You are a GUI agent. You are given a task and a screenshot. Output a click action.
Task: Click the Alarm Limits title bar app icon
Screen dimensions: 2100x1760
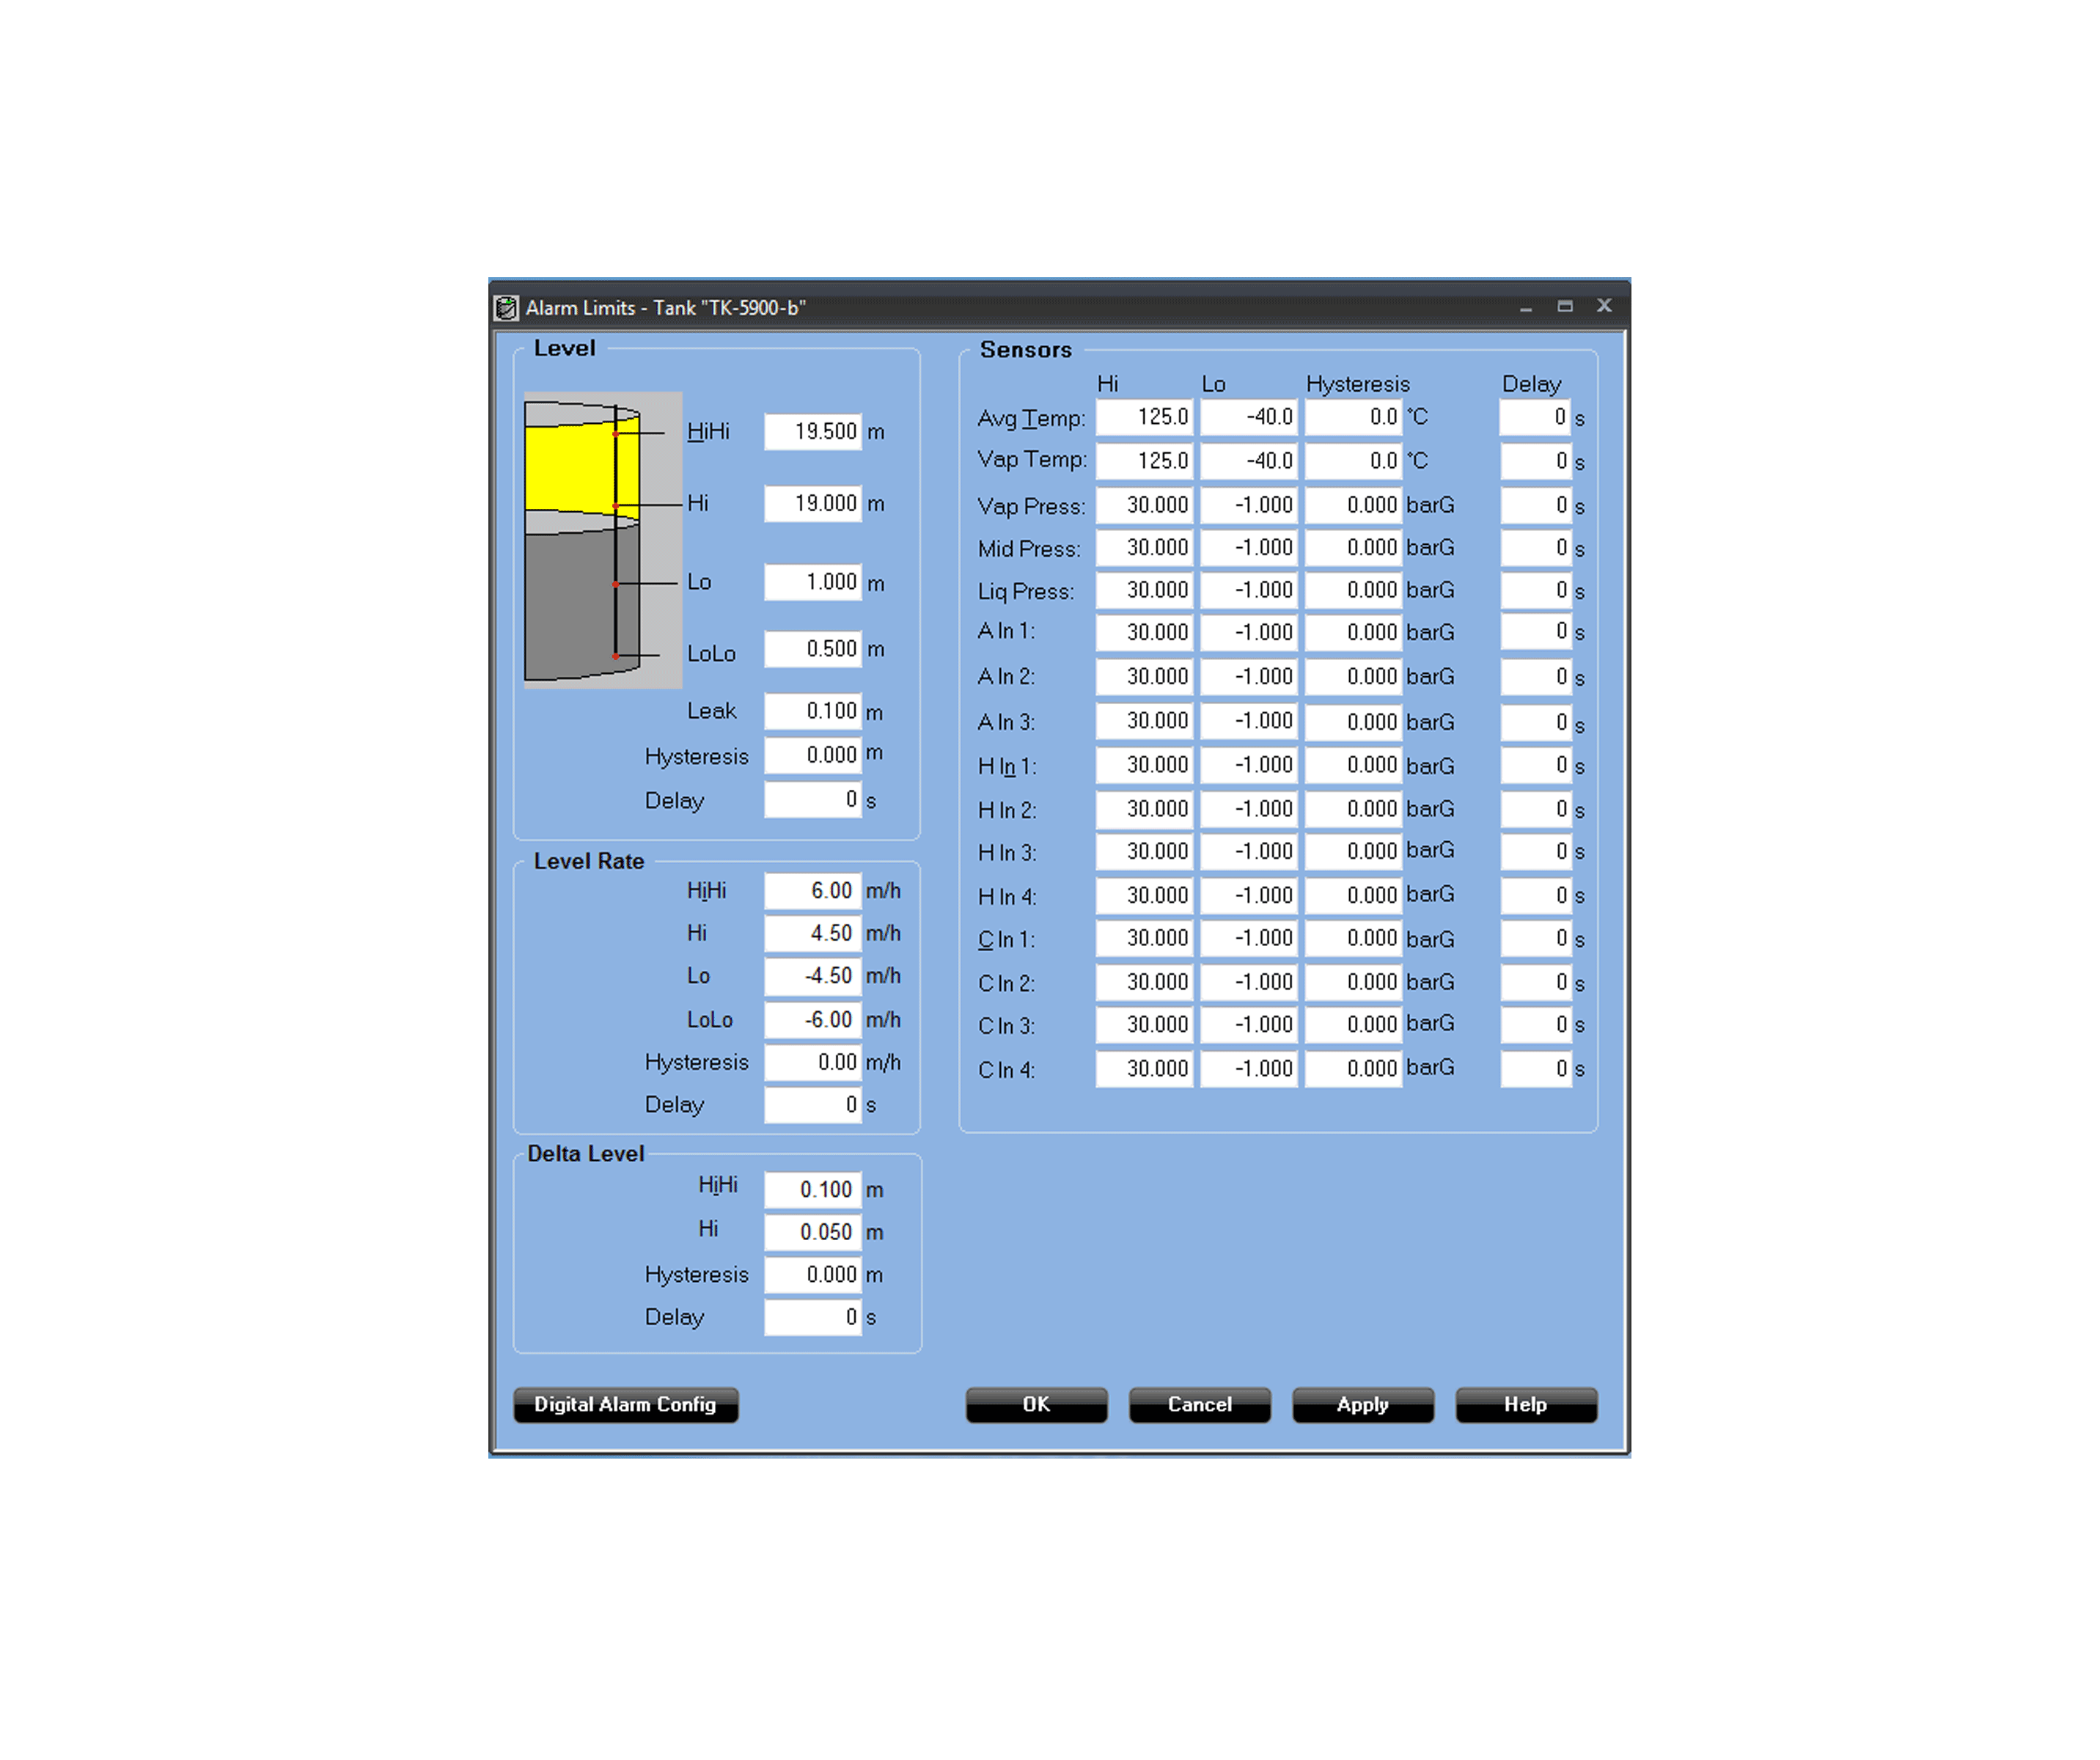point(507,308)
